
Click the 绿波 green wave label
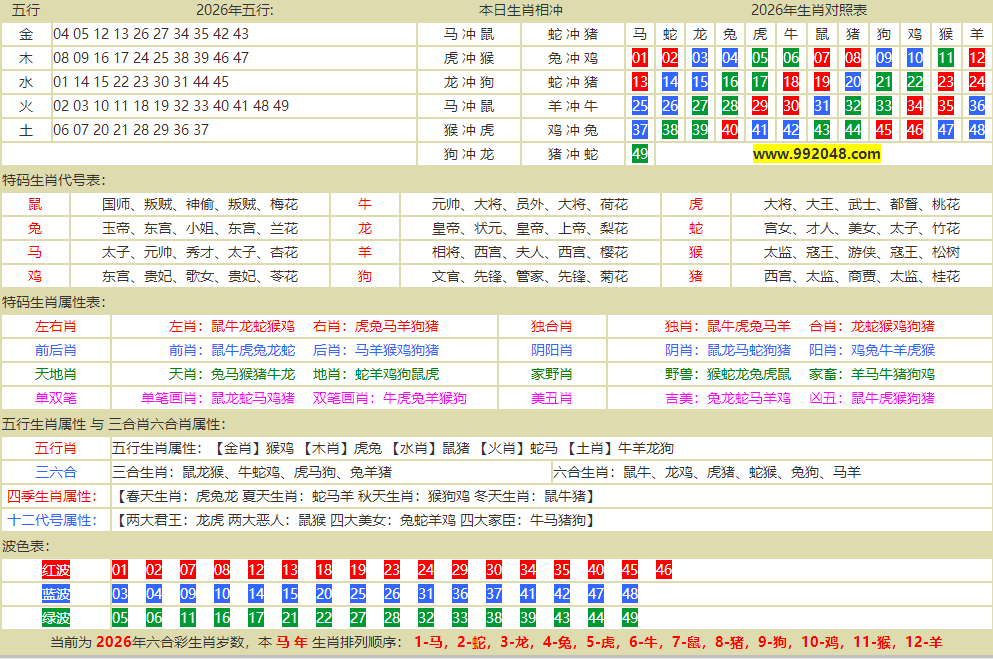(56, 618)
